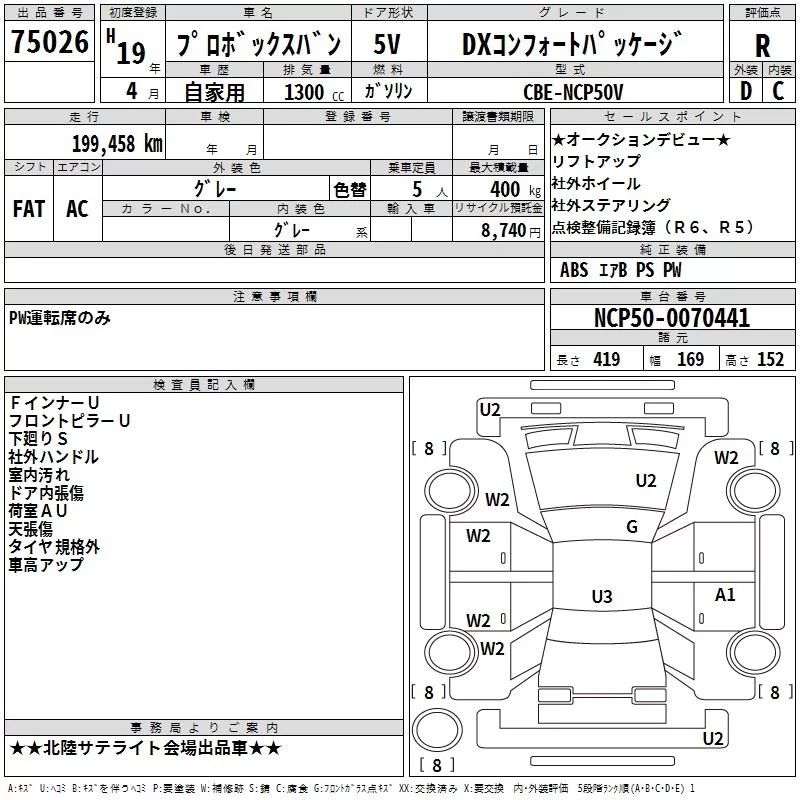Select the length value 419
Viewport: 800px width, 800px height.
[x=607, y=360]
